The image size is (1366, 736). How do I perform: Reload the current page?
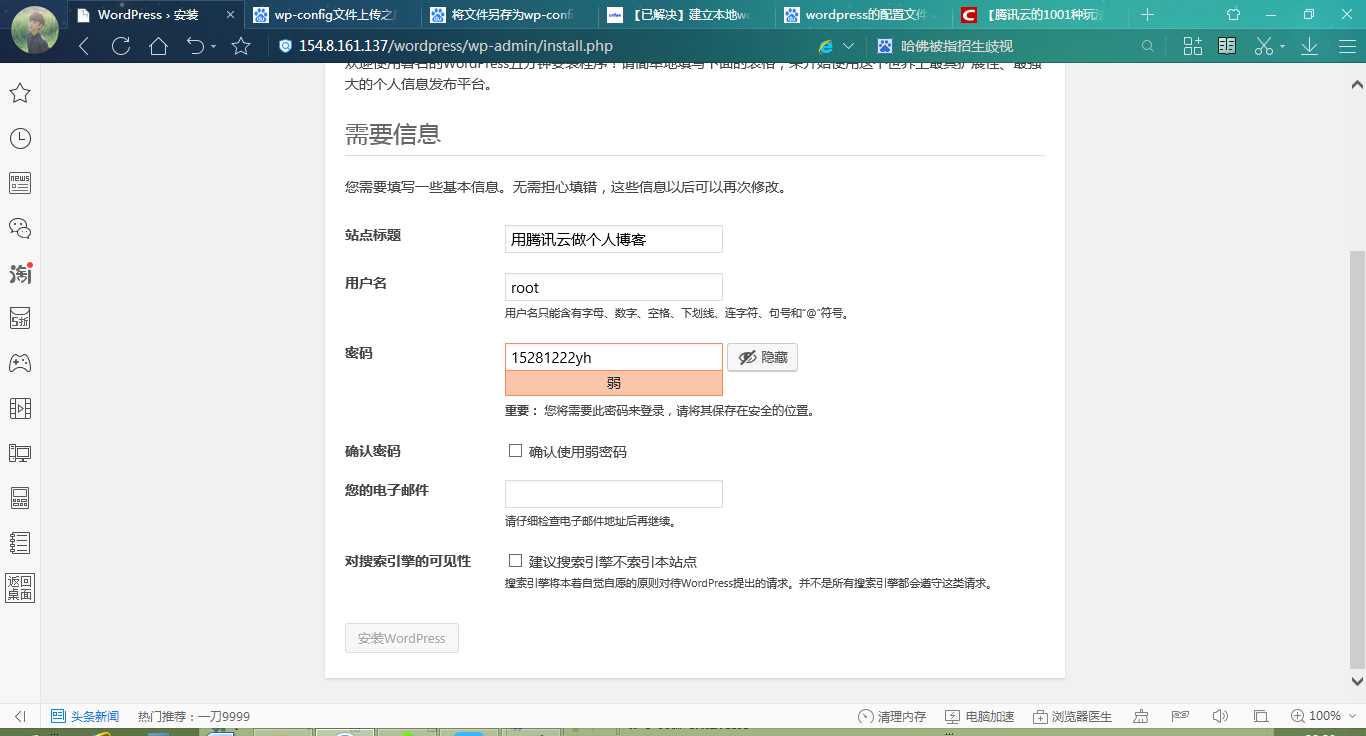point(121,46)
